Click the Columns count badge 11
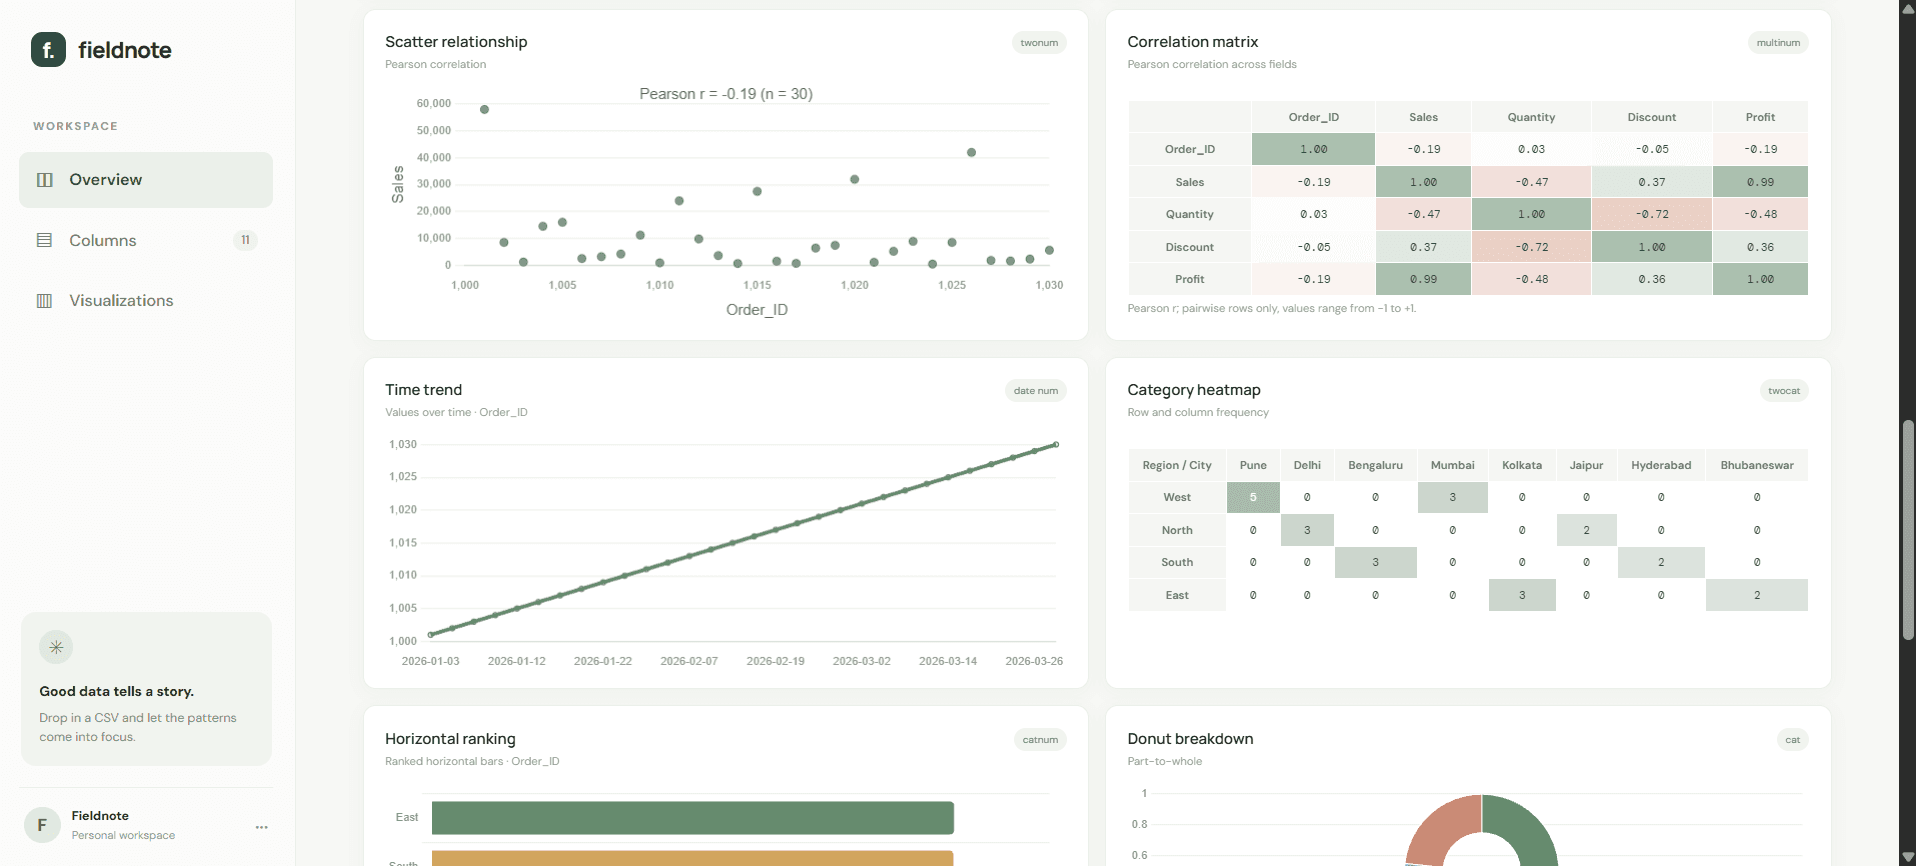 tap(245, 240)
